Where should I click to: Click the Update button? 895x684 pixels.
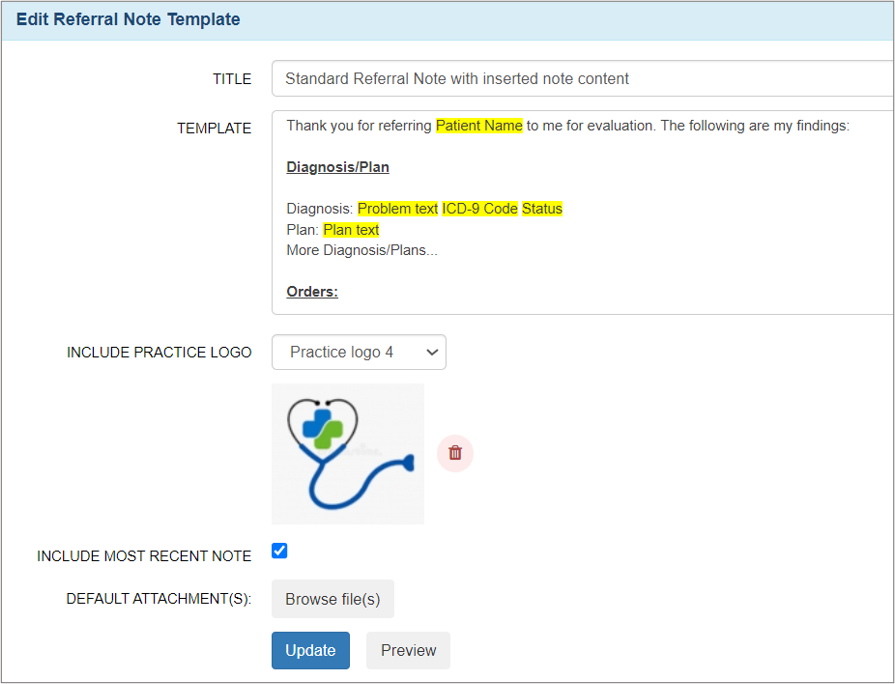[310, 650]
